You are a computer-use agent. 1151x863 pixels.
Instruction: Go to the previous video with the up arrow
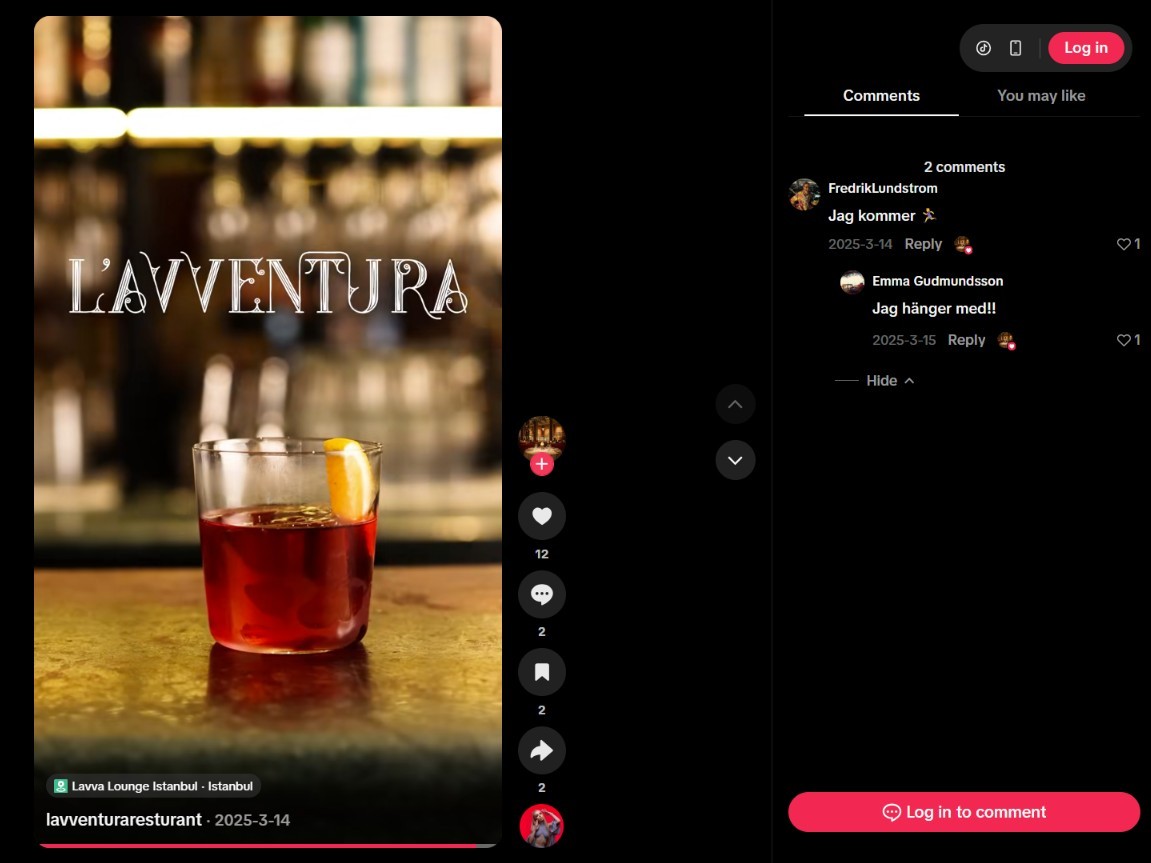[735, 404]
